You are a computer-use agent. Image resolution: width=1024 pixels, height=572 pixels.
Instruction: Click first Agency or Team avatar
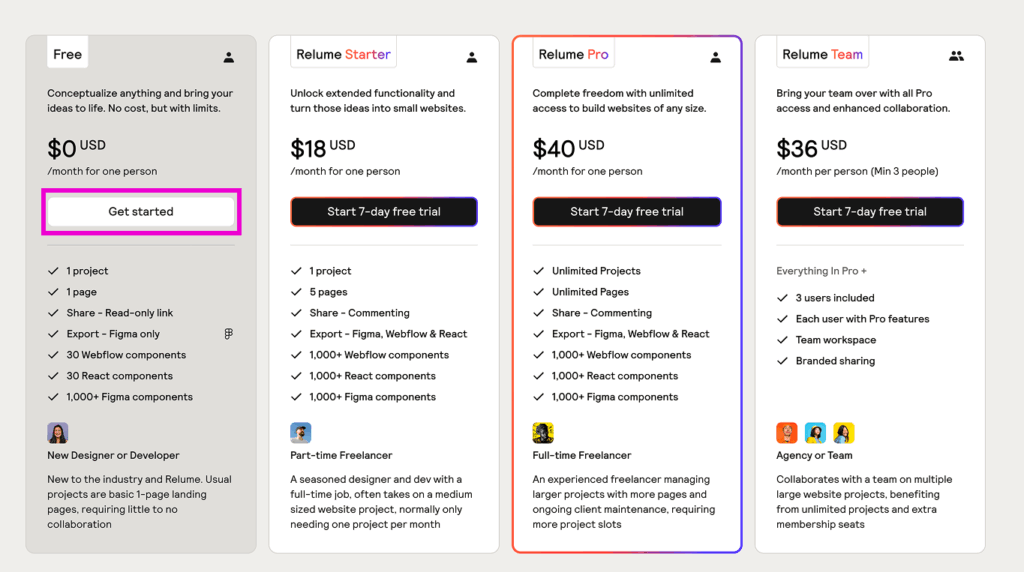point(787,433)
